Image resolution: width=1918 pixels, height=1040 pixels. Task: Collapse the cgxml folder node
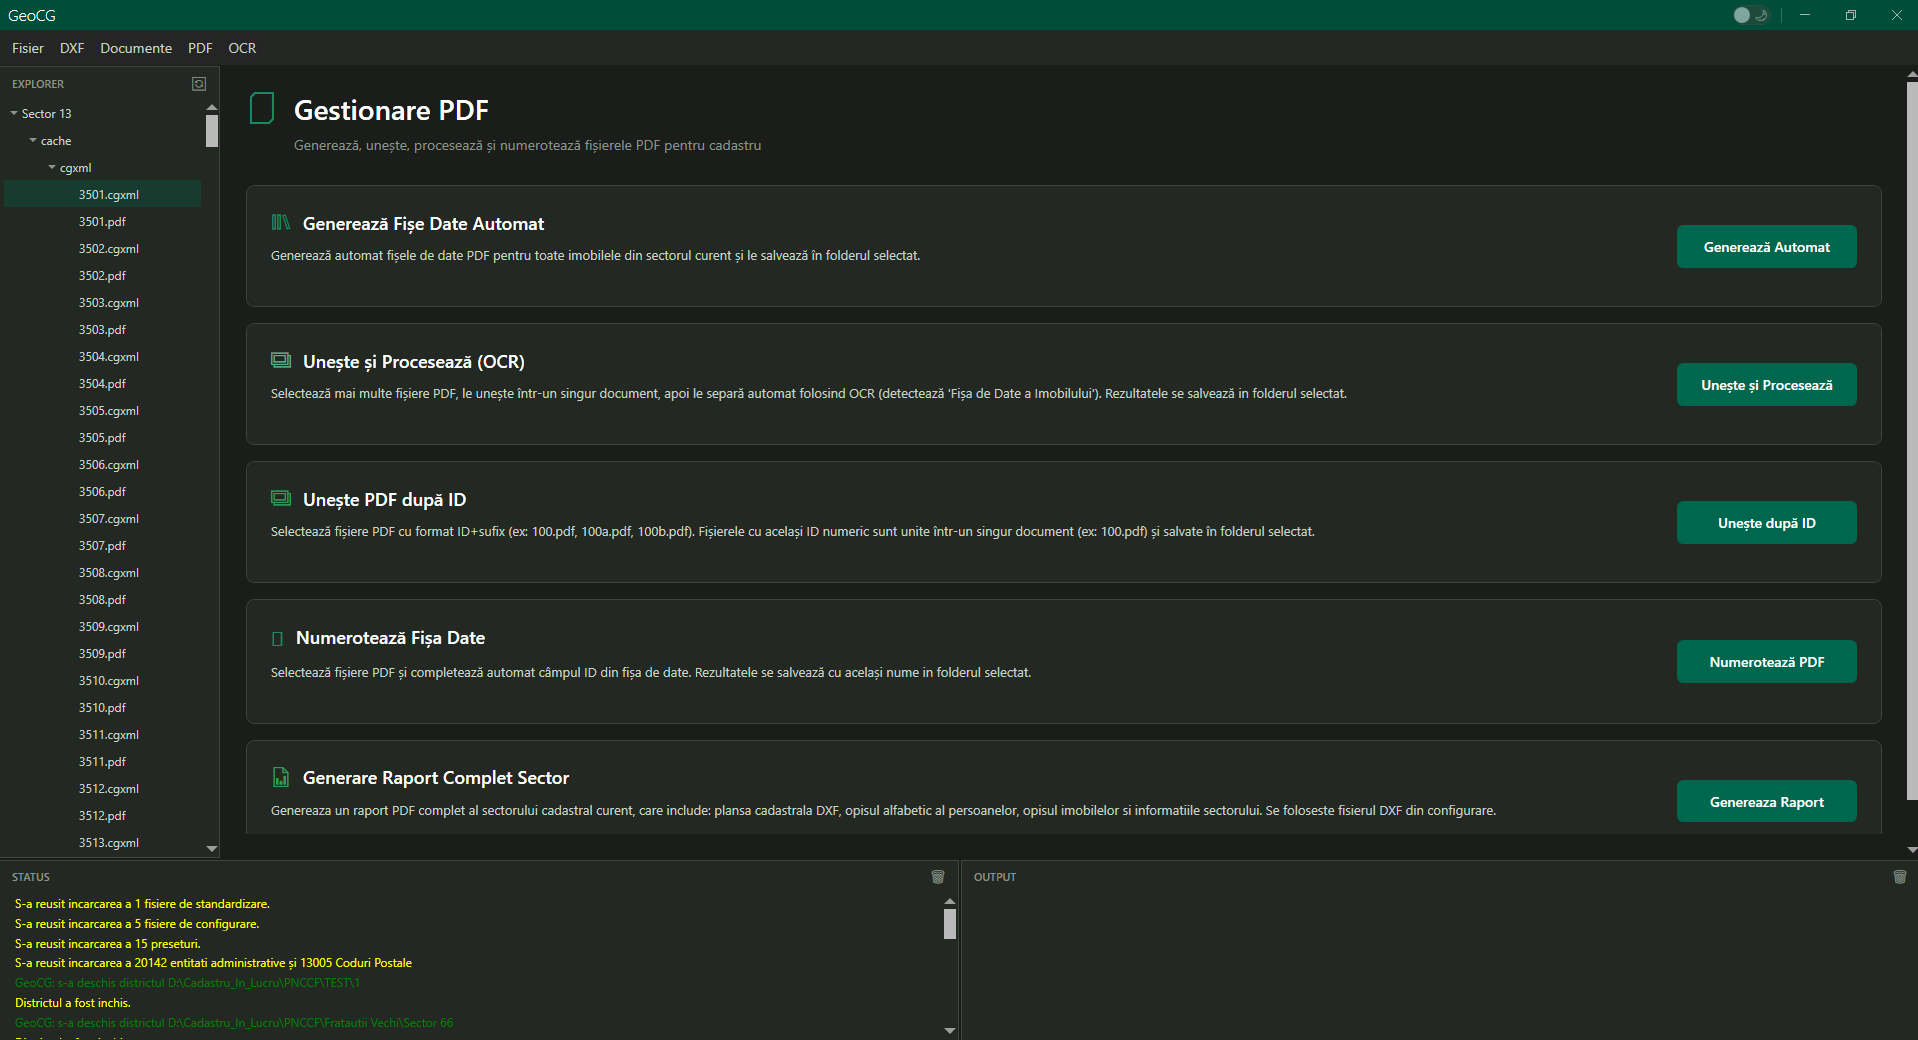(52, 168)
